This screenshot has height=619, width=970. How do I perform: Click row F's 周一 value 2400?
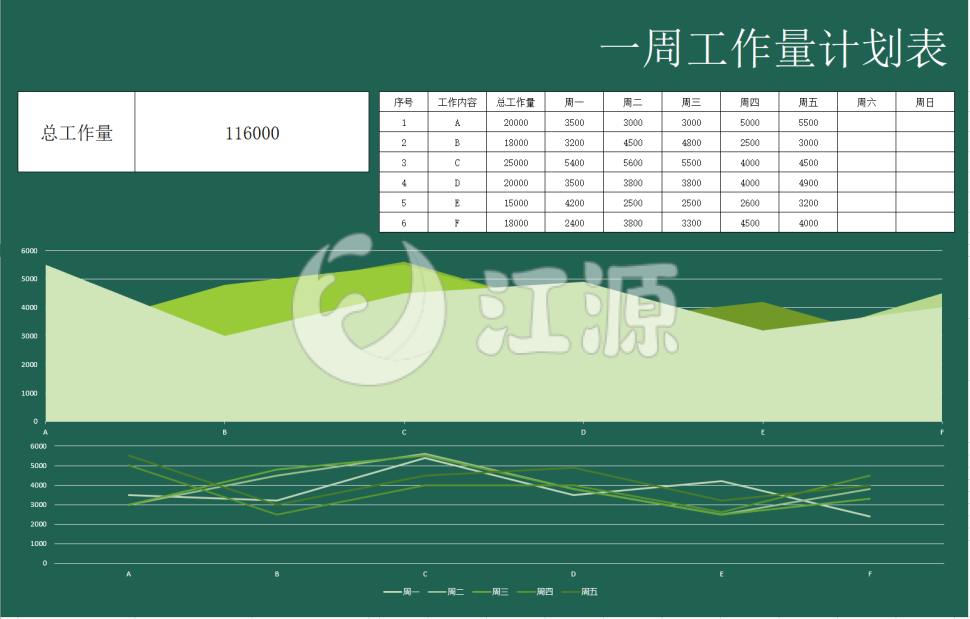pos(574,223)
